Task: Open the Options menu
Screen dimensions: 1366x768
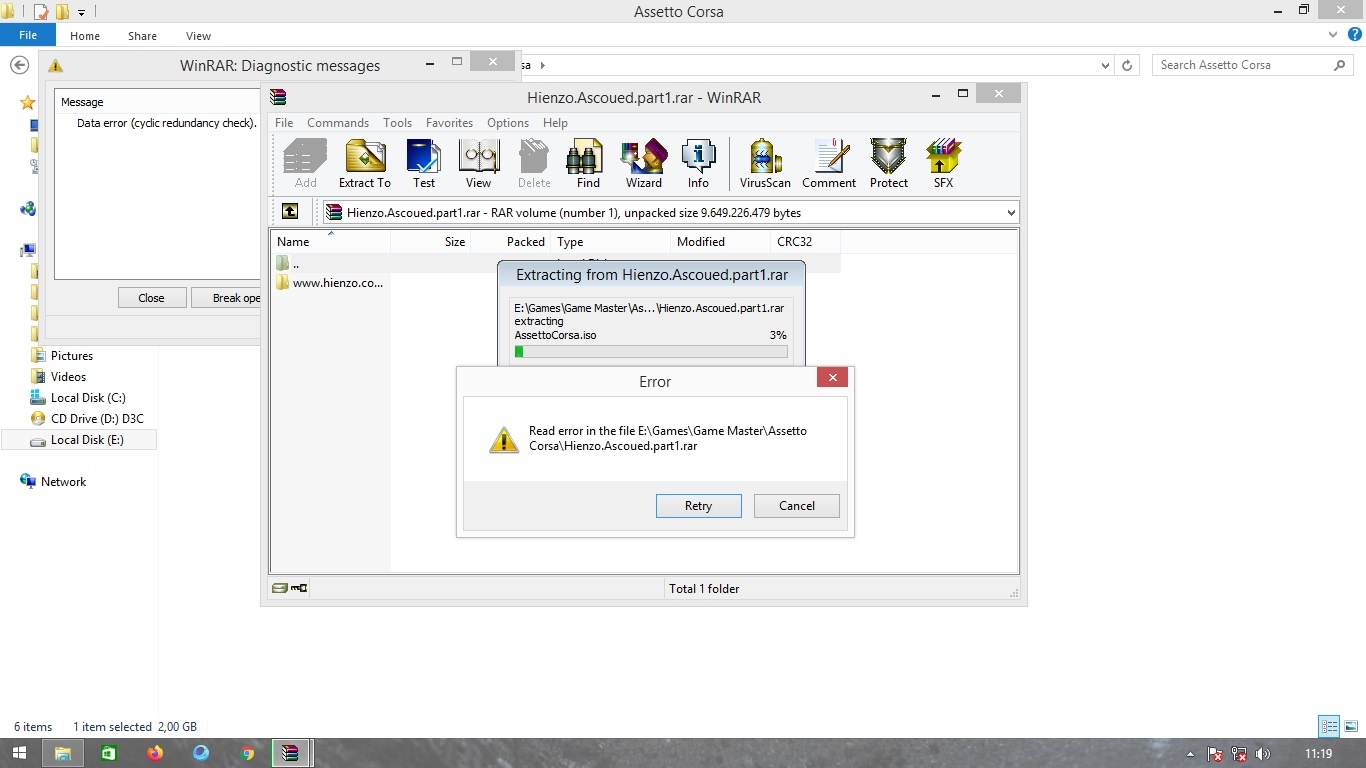Action: [x=508, y=123]
